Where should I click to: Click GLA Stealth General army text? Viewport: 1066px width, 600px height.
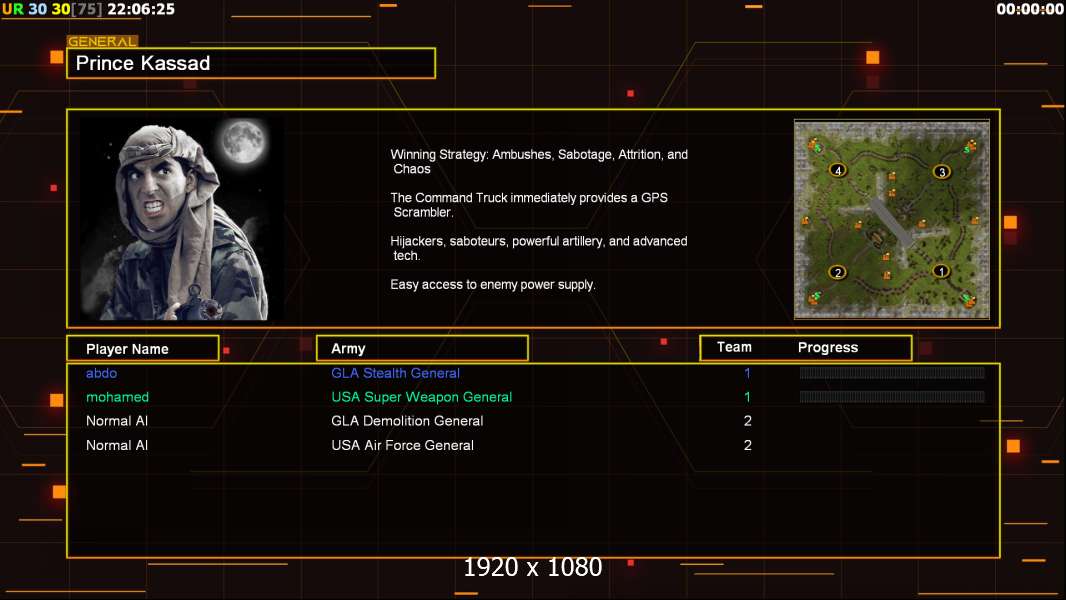[x=395, y=373]
